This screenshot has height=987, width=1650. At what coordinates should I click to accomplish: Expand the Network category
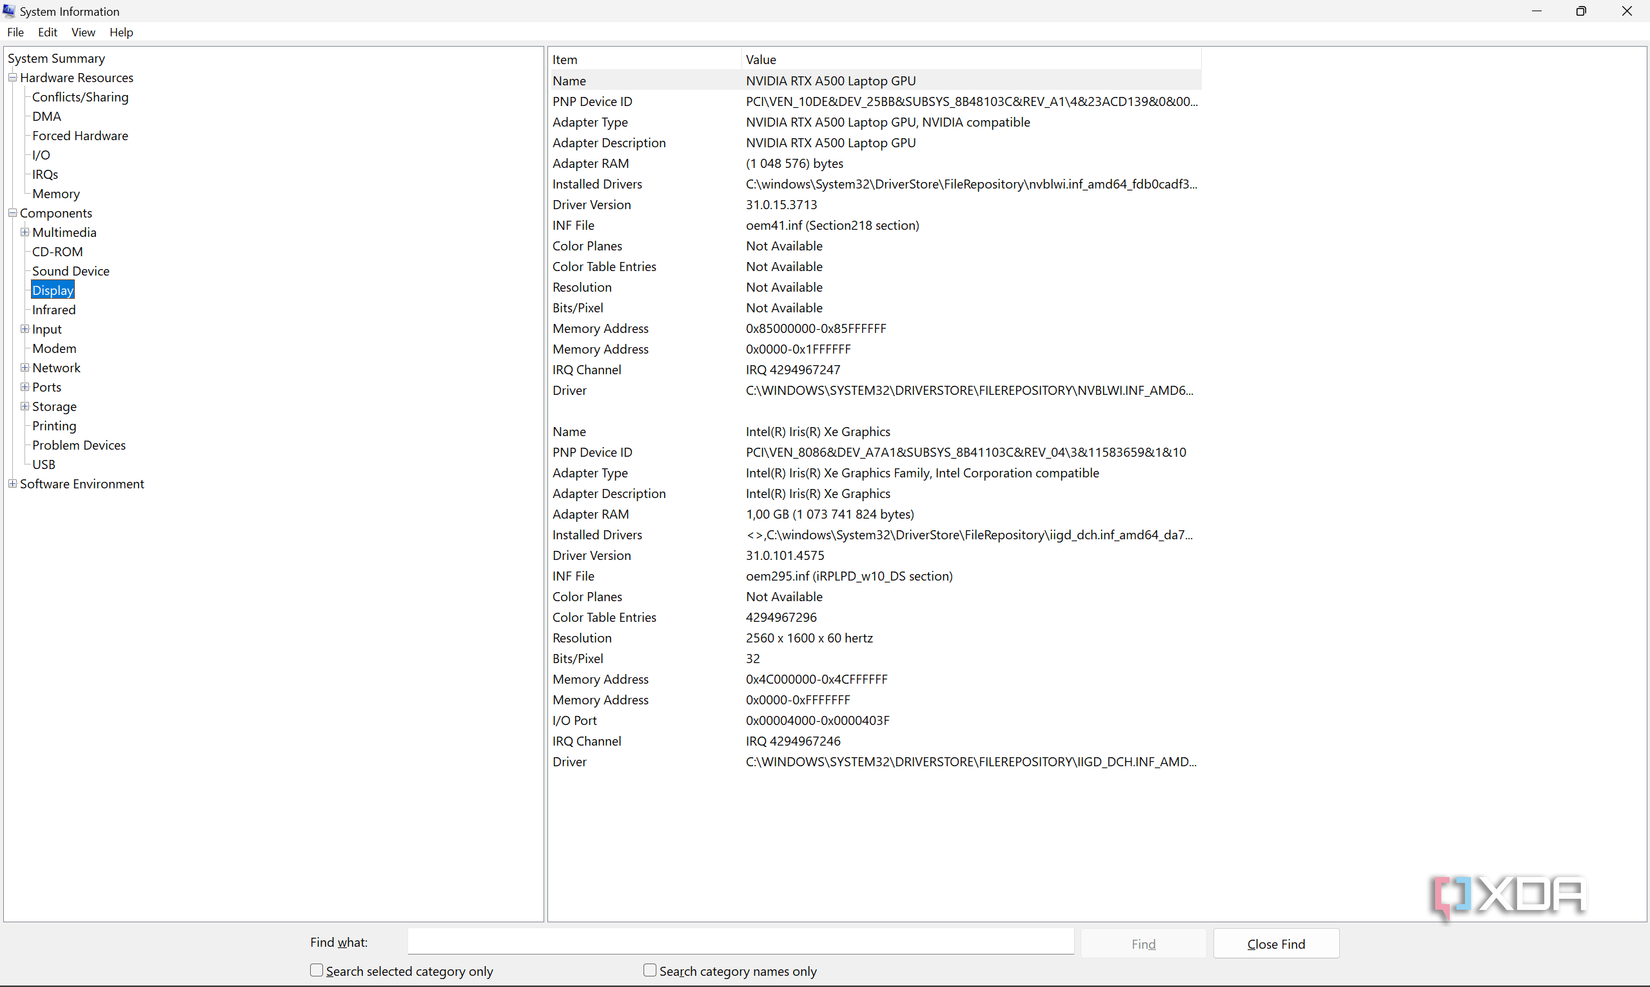[24, 367]
